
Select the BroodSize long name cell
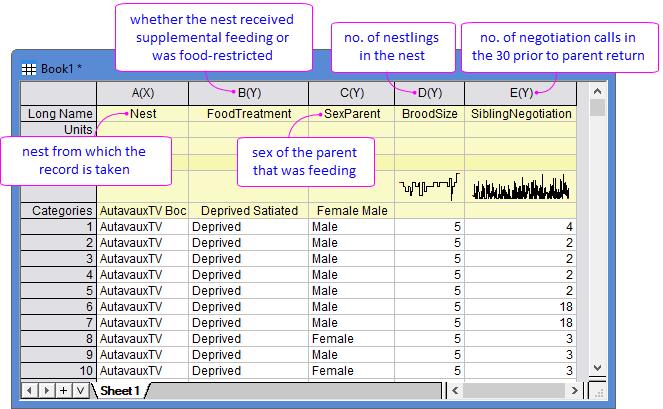pyautogui.click(x=430, y=114)
